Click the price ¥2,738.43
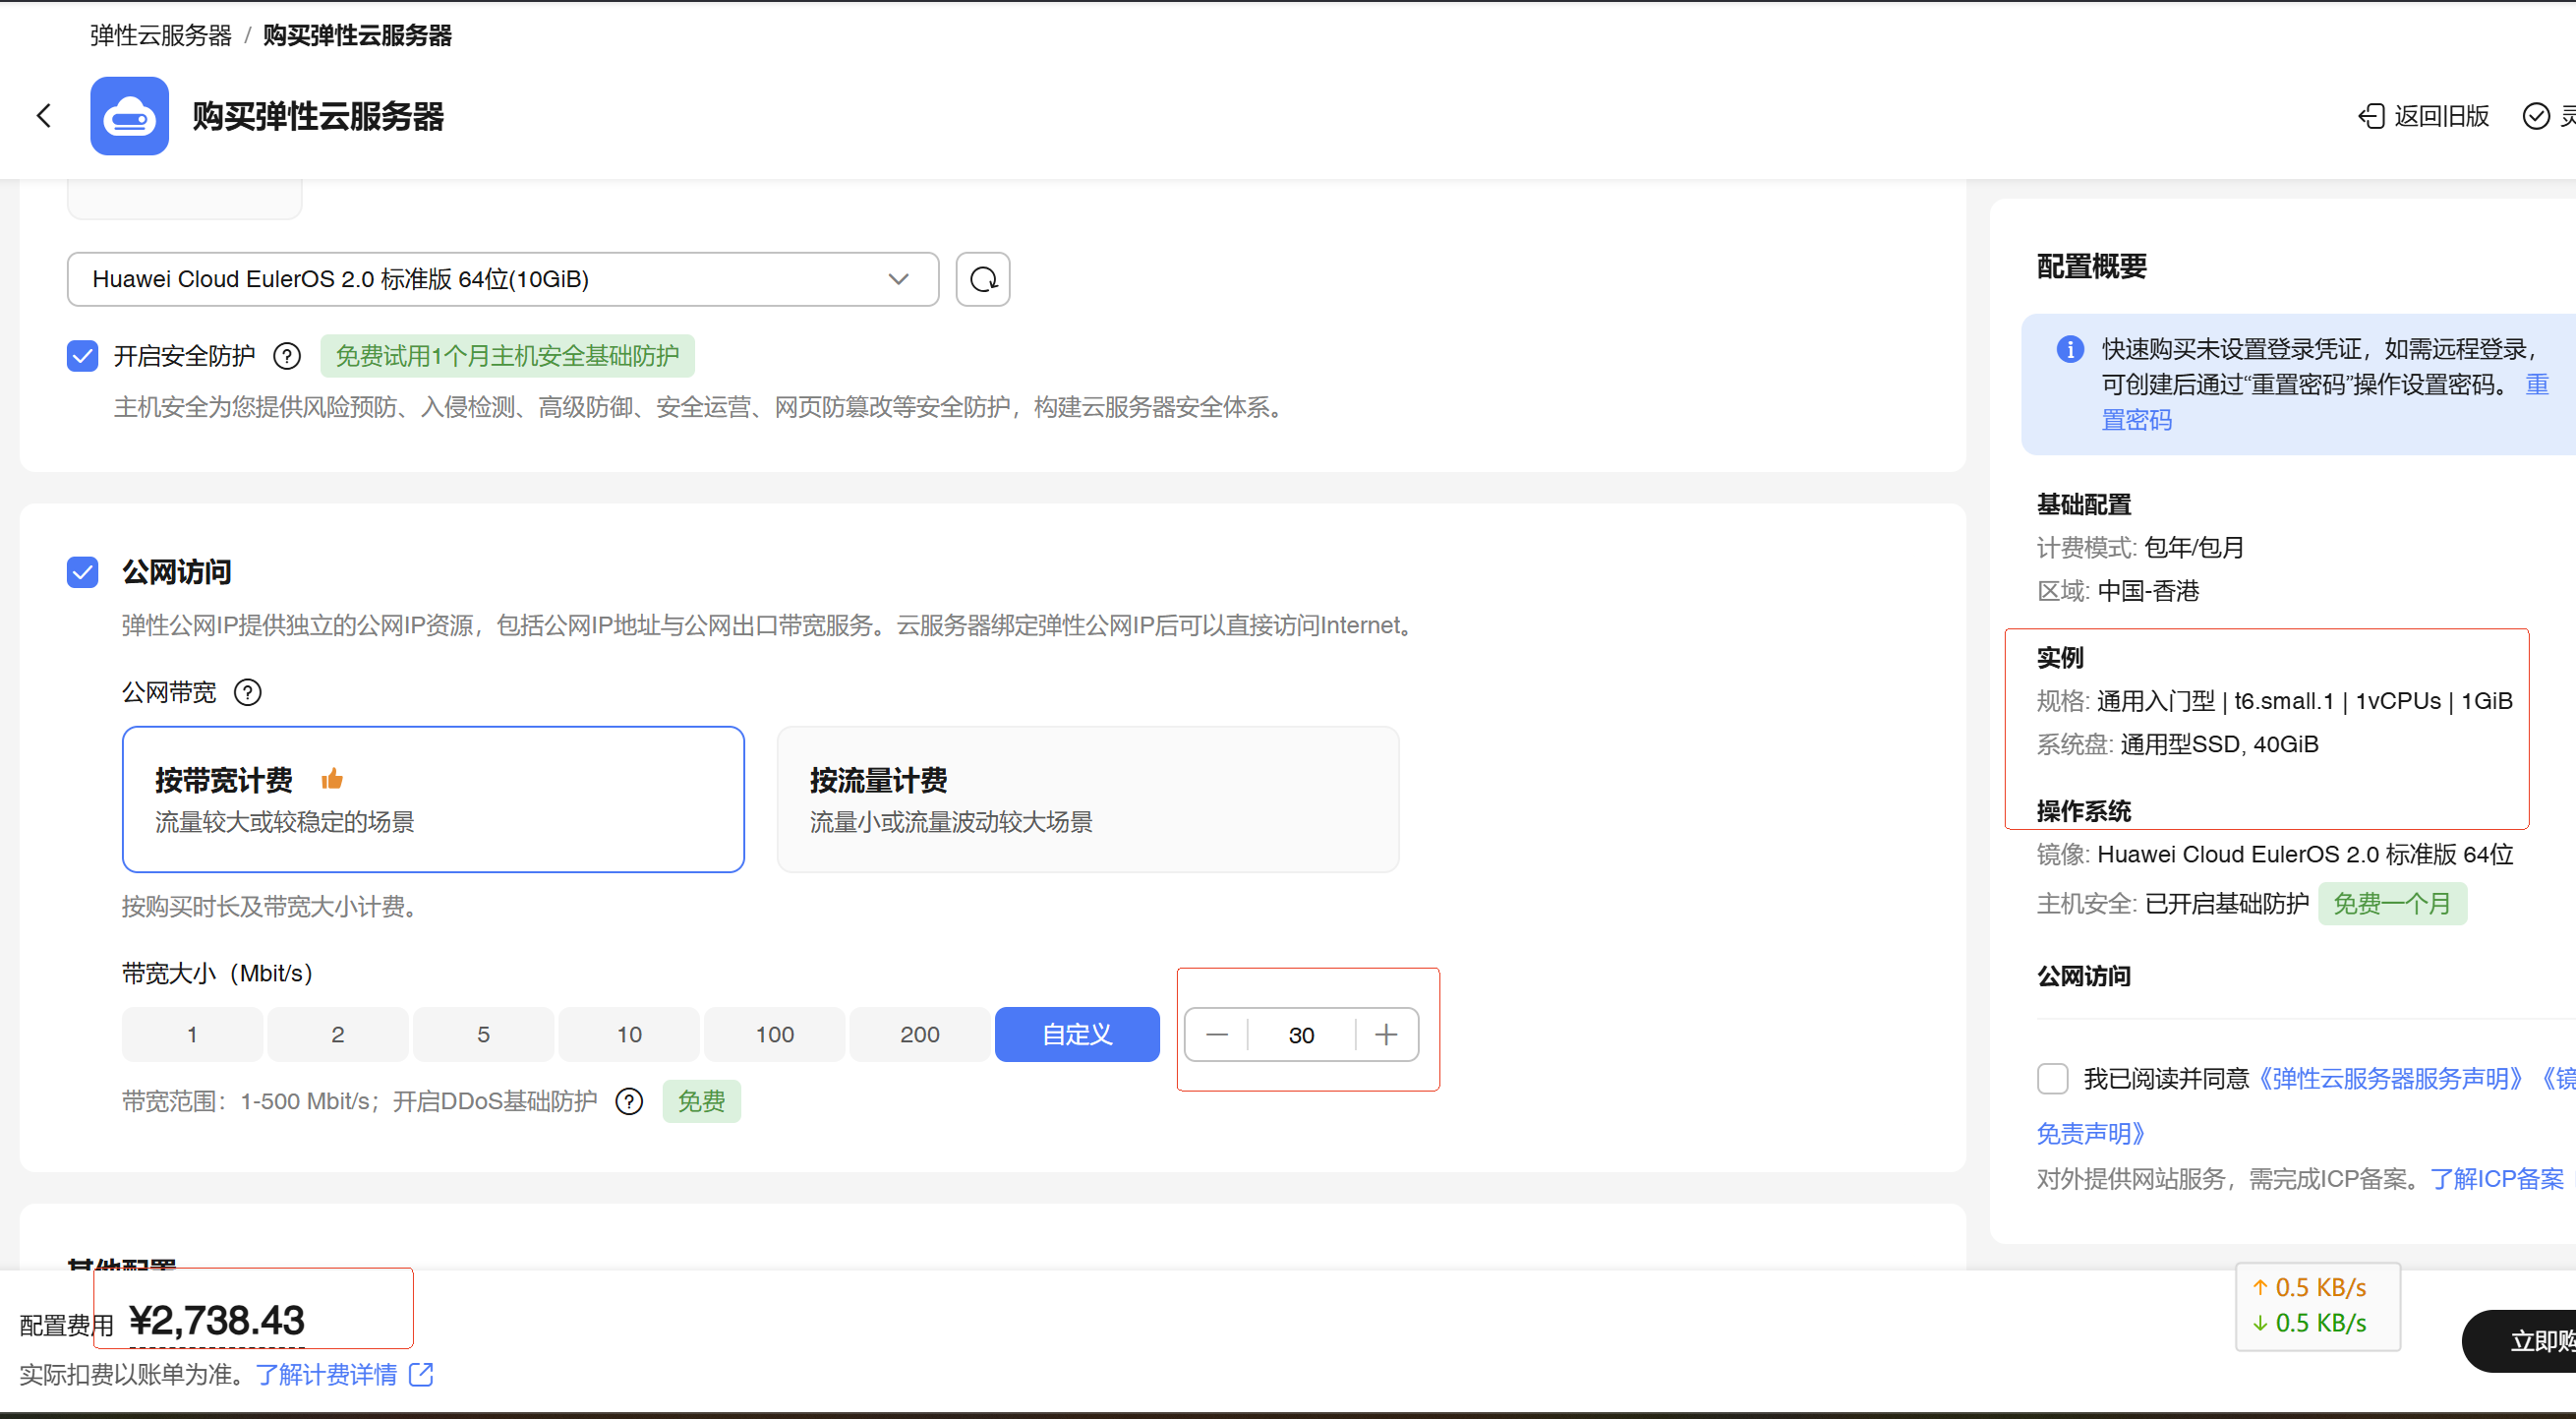Viewport: 2576px width, 1419px height. (x=217, y=1320)
